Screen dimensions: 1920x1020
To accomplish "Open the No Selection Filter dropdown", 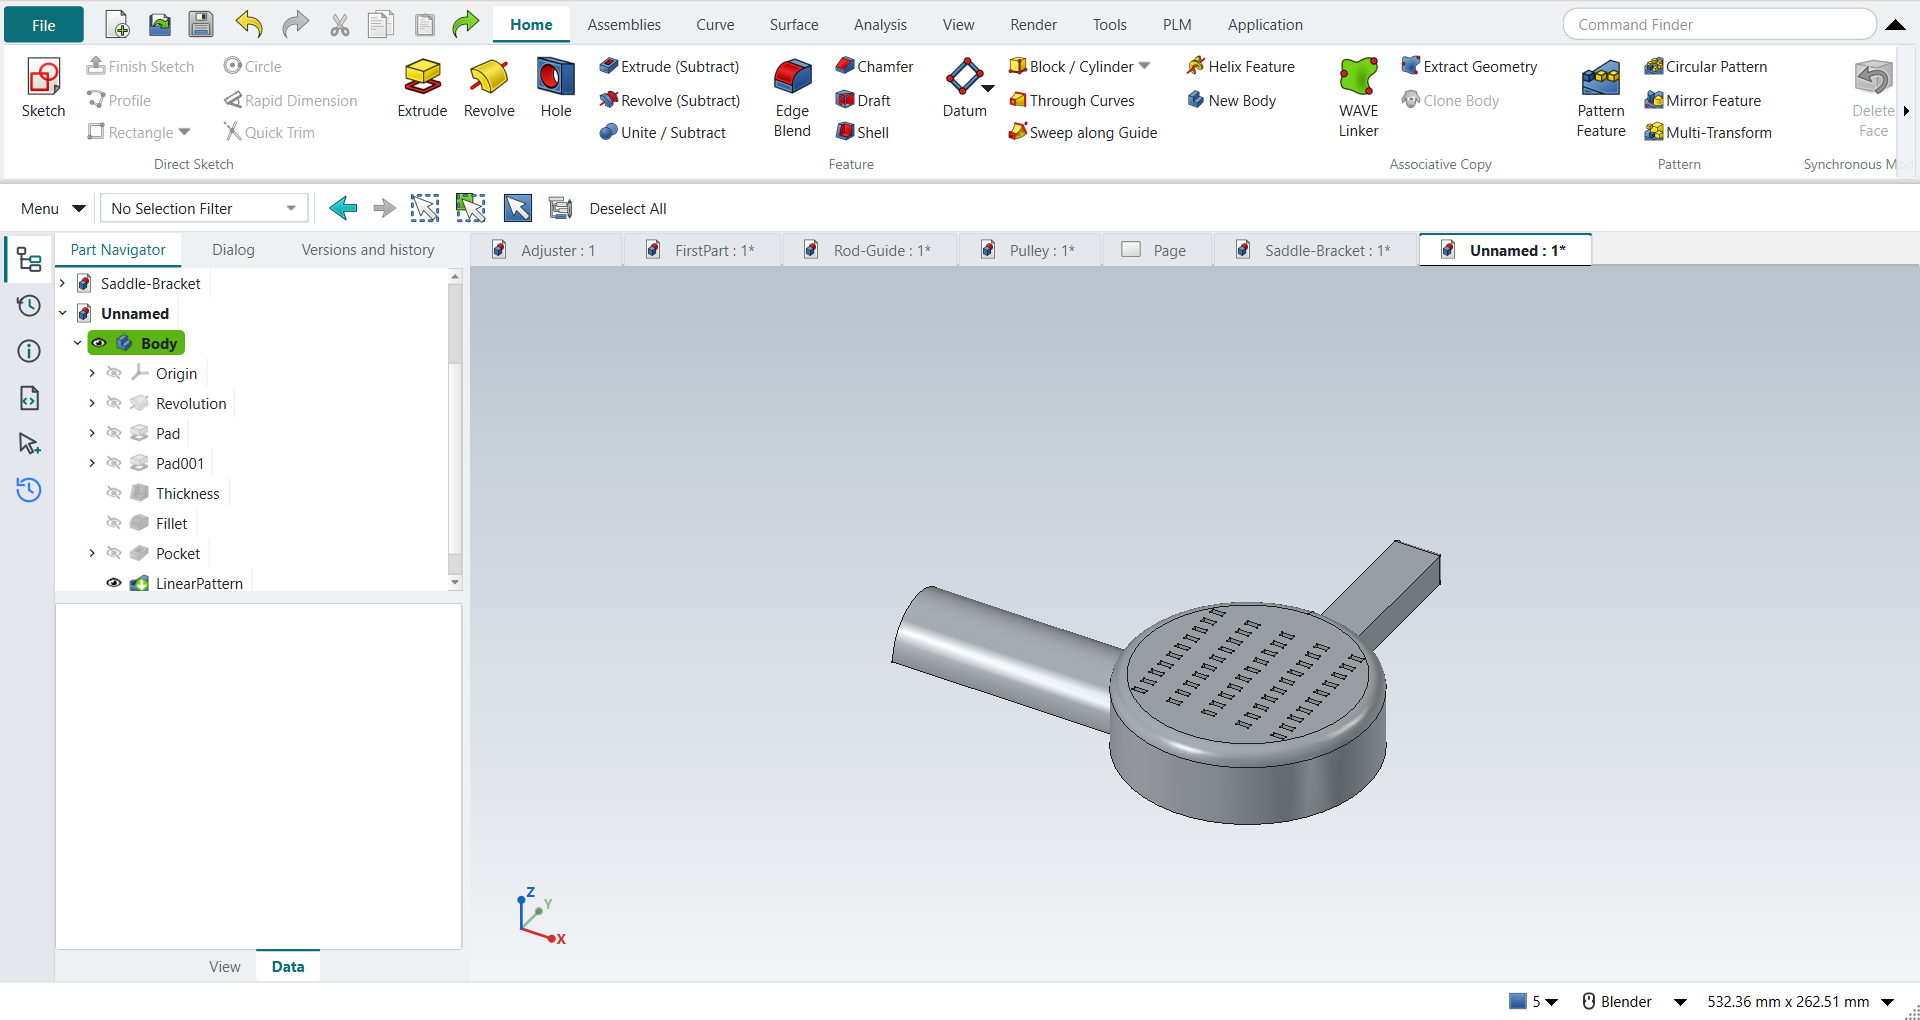I will click(x=204, y=208).
